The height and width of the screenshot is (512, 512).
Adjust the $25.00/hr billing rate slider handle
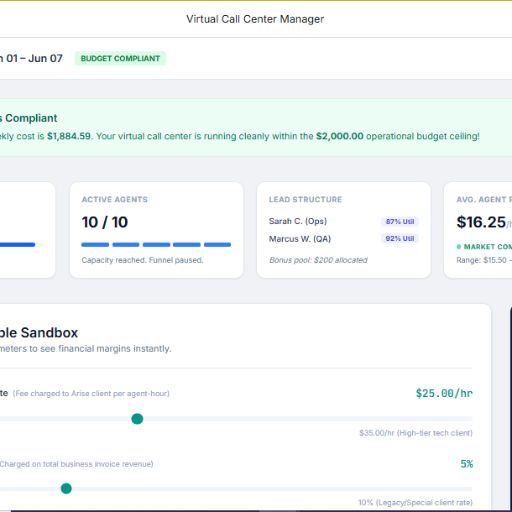137,419
